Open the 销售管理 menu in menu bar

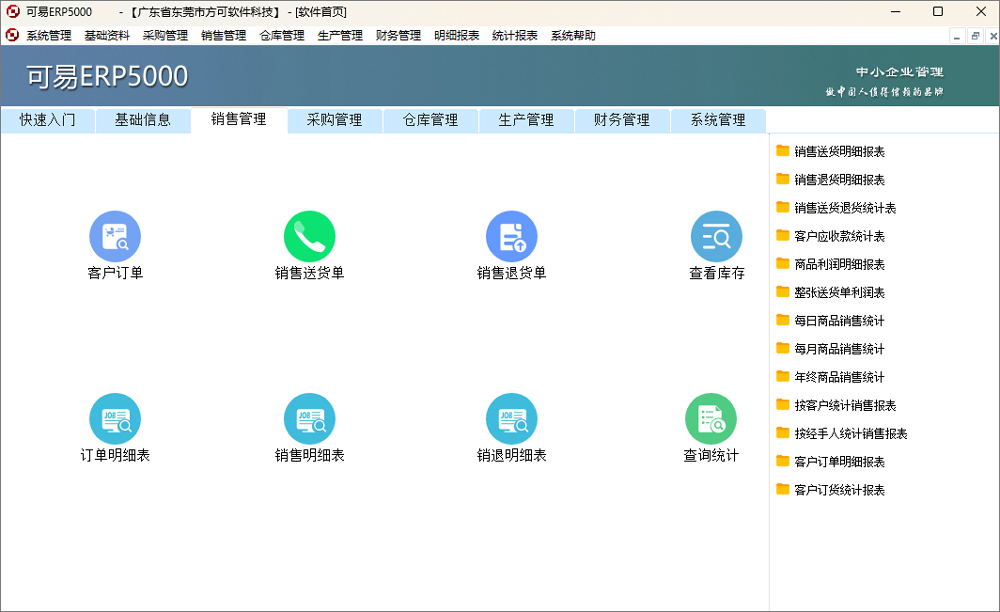(223, 36)
